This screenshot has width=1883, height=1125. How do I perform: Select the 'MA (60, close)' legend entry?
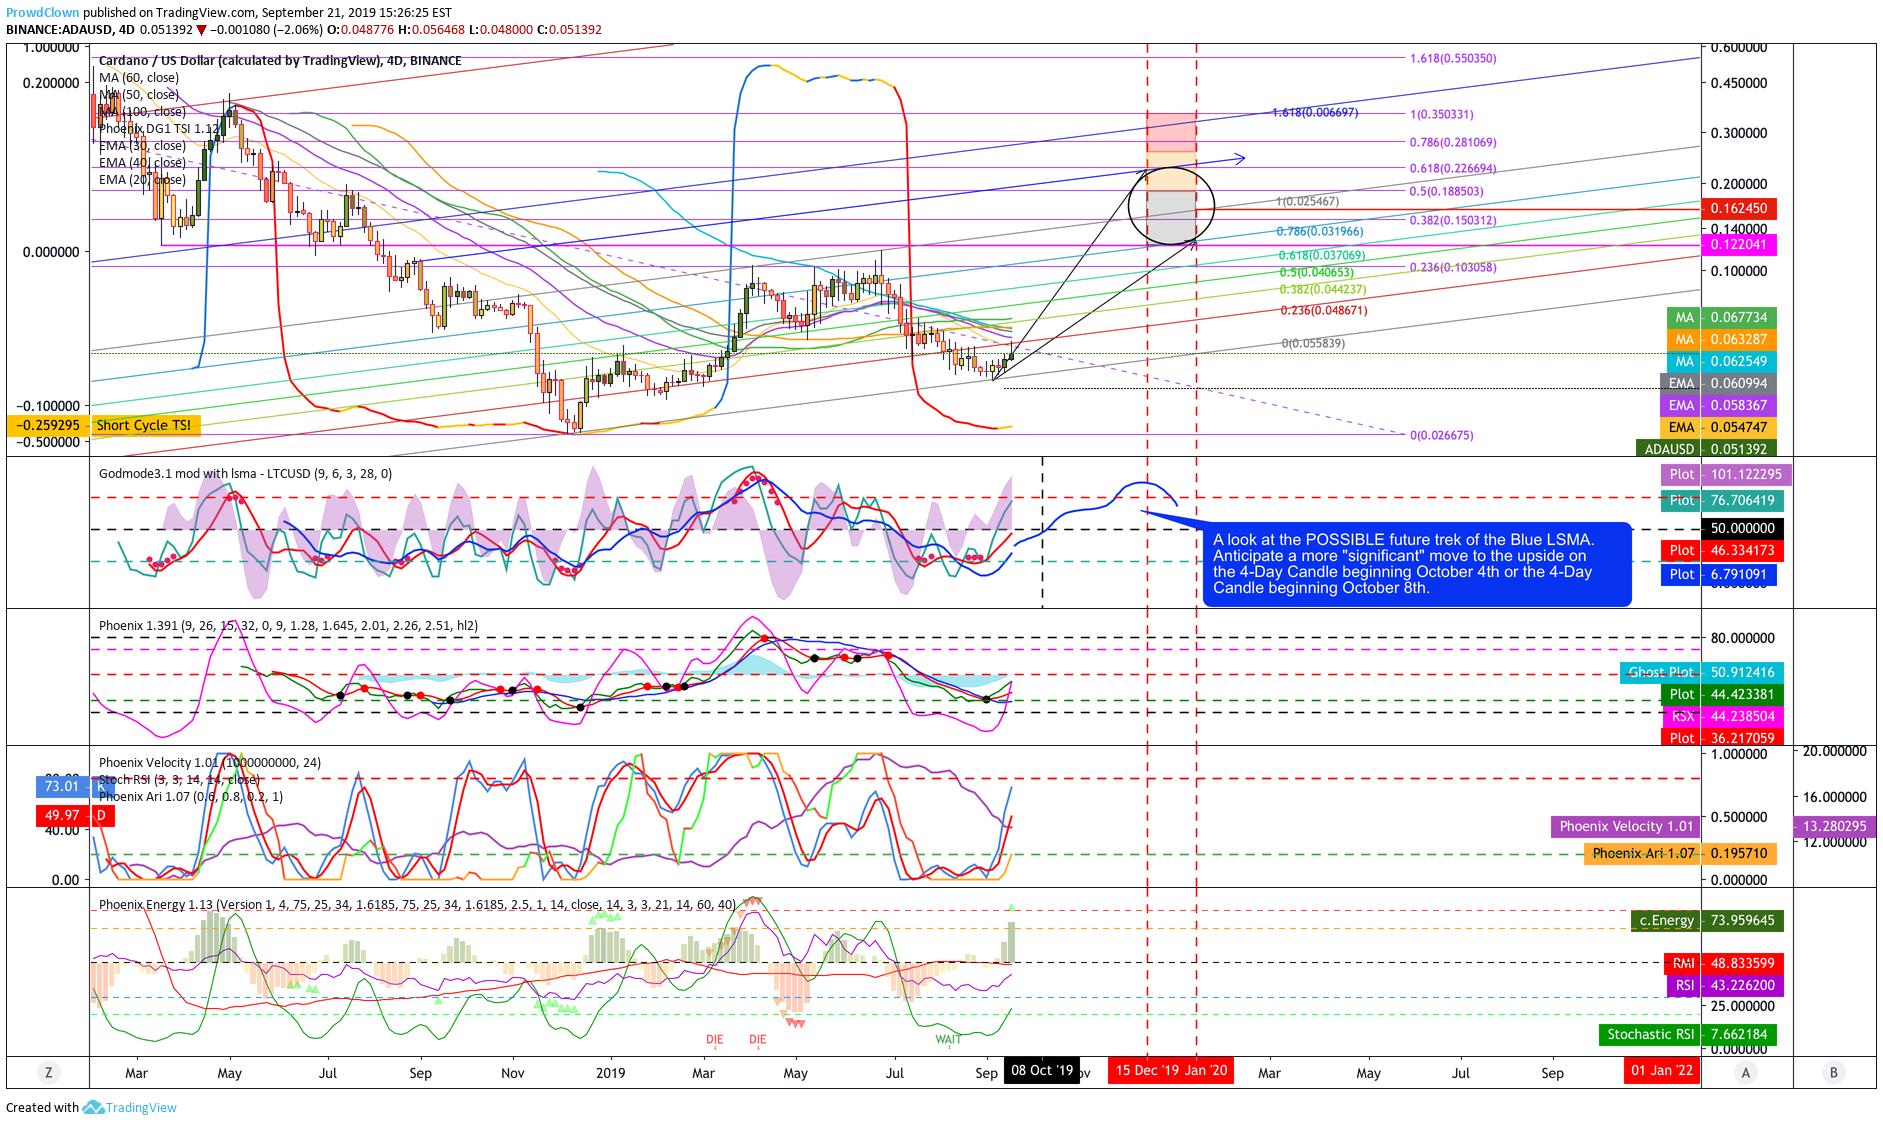[x=139, y=77]
